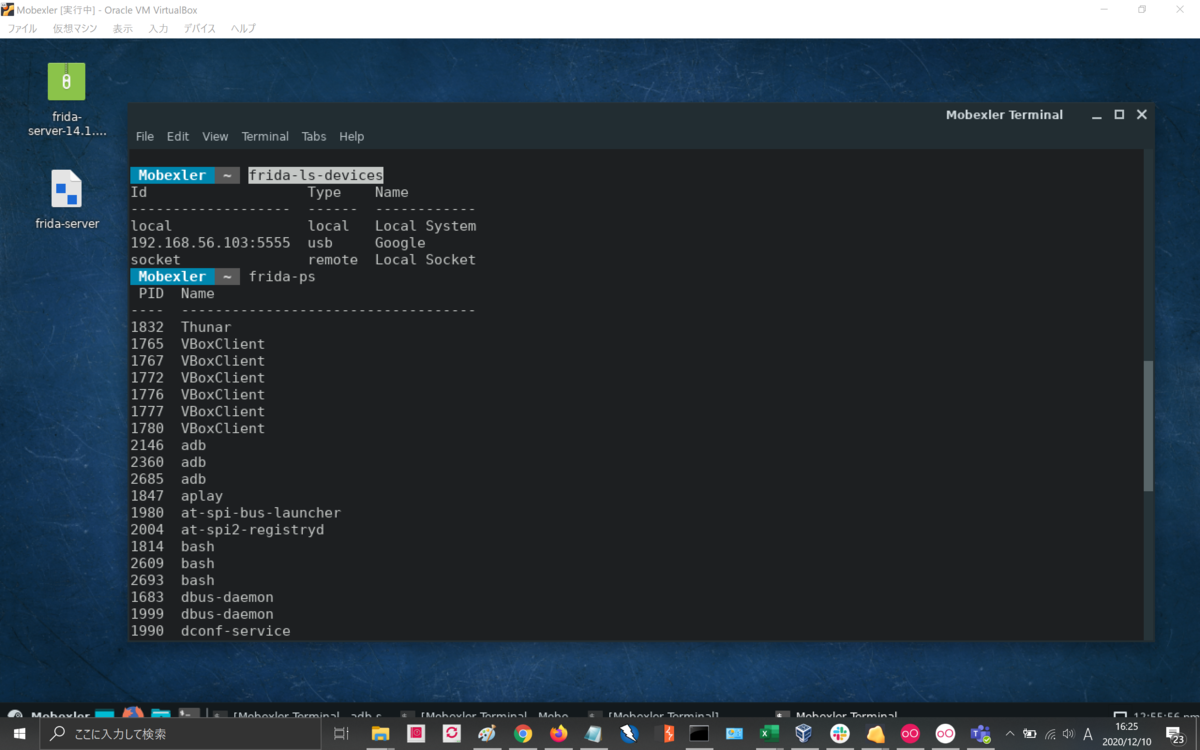Viewport: 1200px width, 750px height.
Task: Open the terminal Edit menu
Action: pyautogui.click(x=178, y=137)
